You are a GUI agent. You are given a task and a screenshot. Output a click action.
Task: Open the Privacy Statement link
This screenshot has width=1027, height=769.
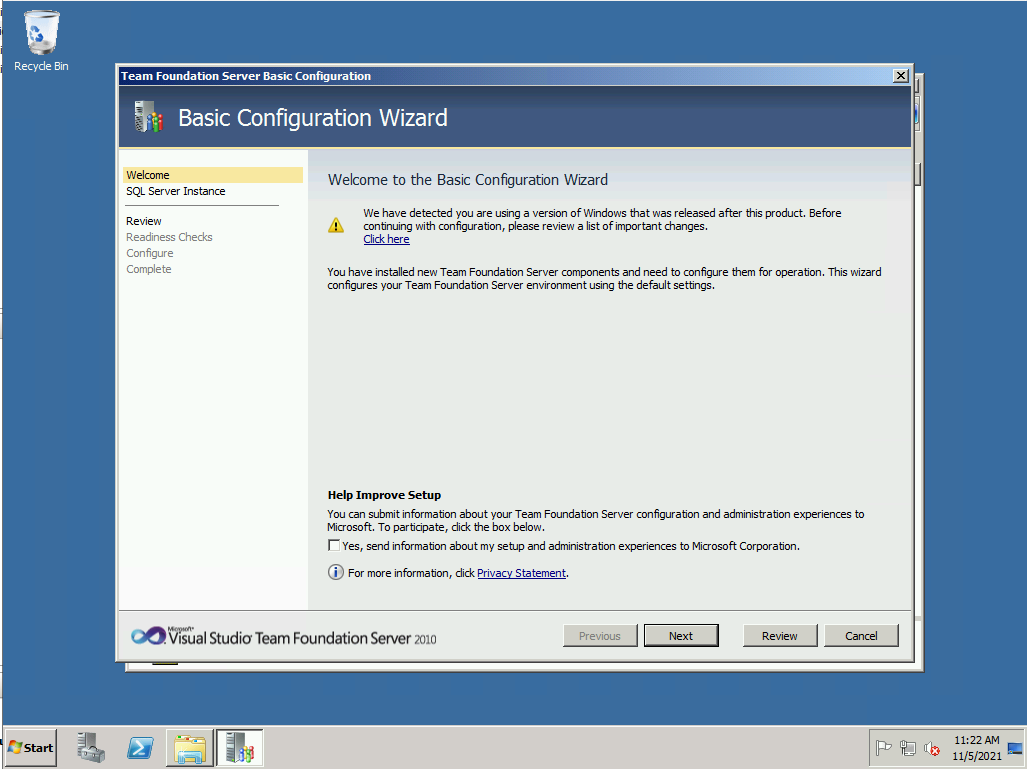[x=521, y=573]
